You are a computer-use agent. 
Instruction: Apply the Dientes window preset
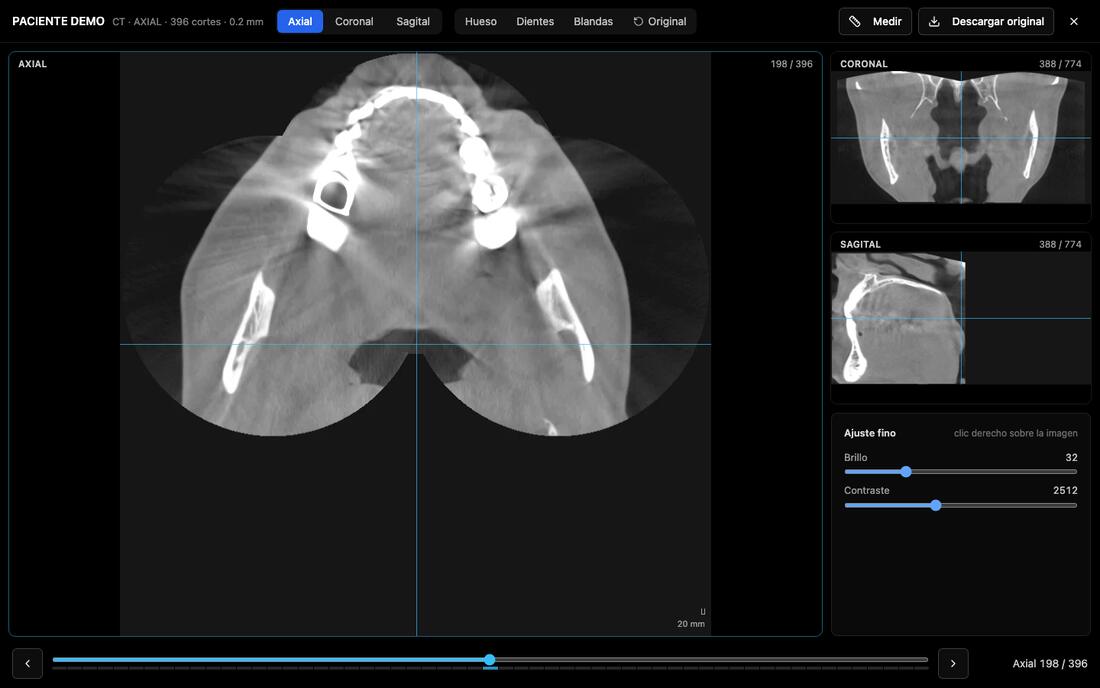535,22
